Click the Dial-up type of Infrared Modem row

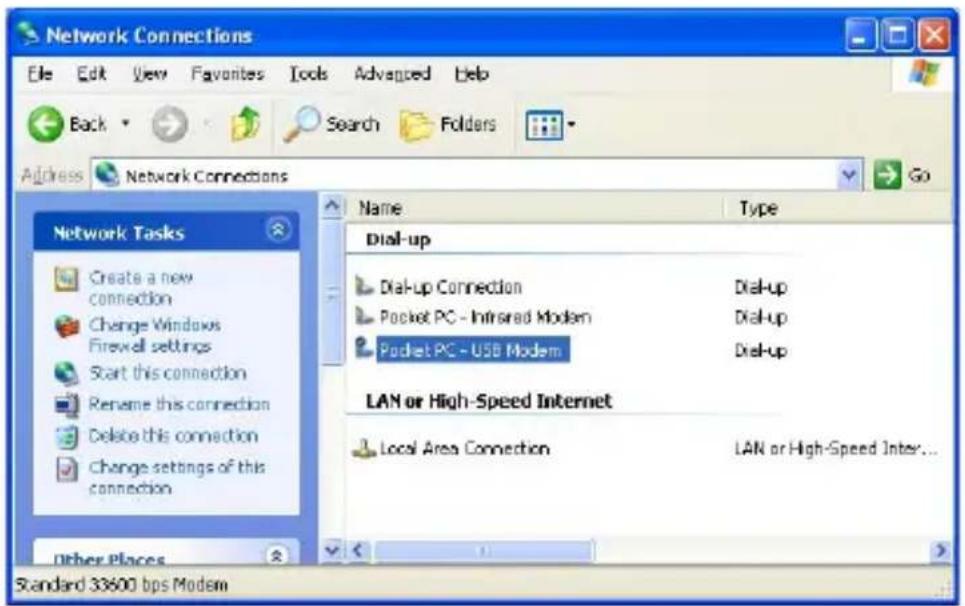(761, 317)
